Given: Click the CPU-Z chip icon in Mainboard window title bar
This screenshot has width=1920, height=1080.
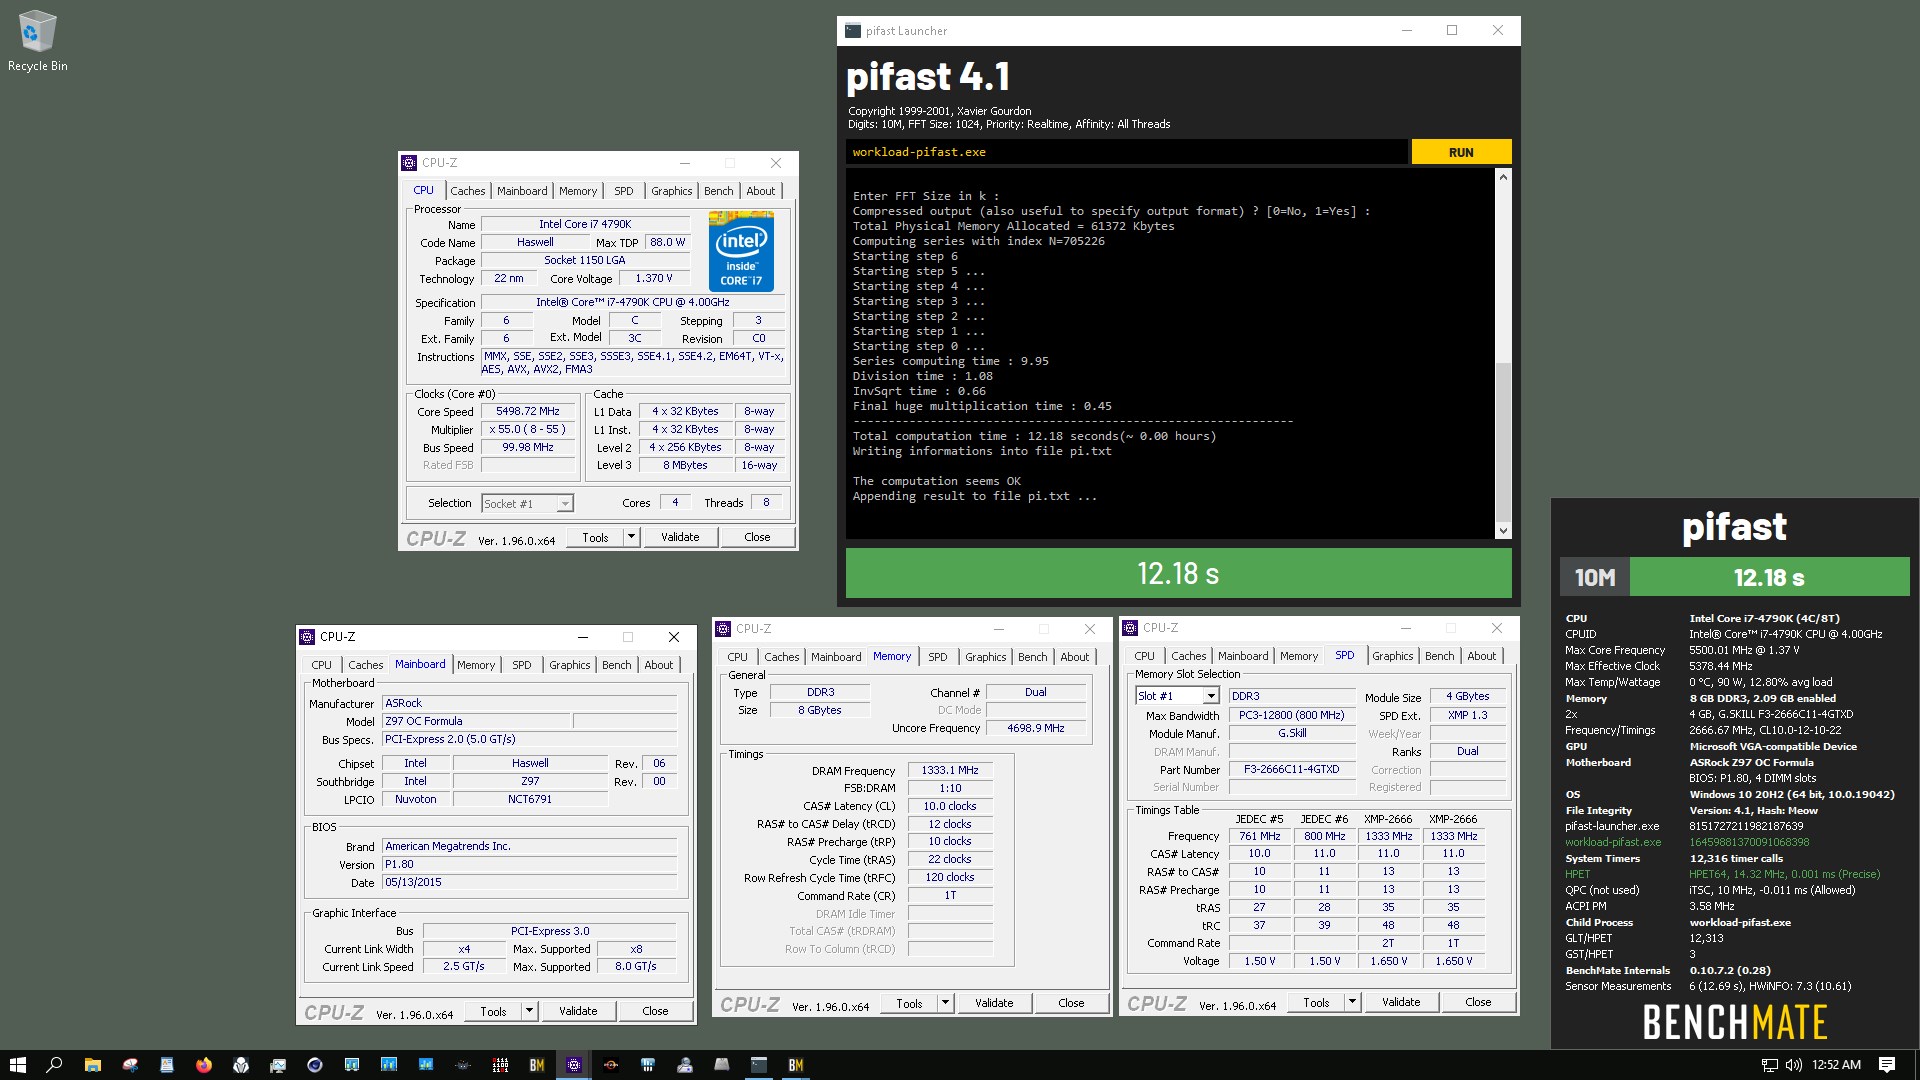Looking at the screenshot, I should 307,637.
